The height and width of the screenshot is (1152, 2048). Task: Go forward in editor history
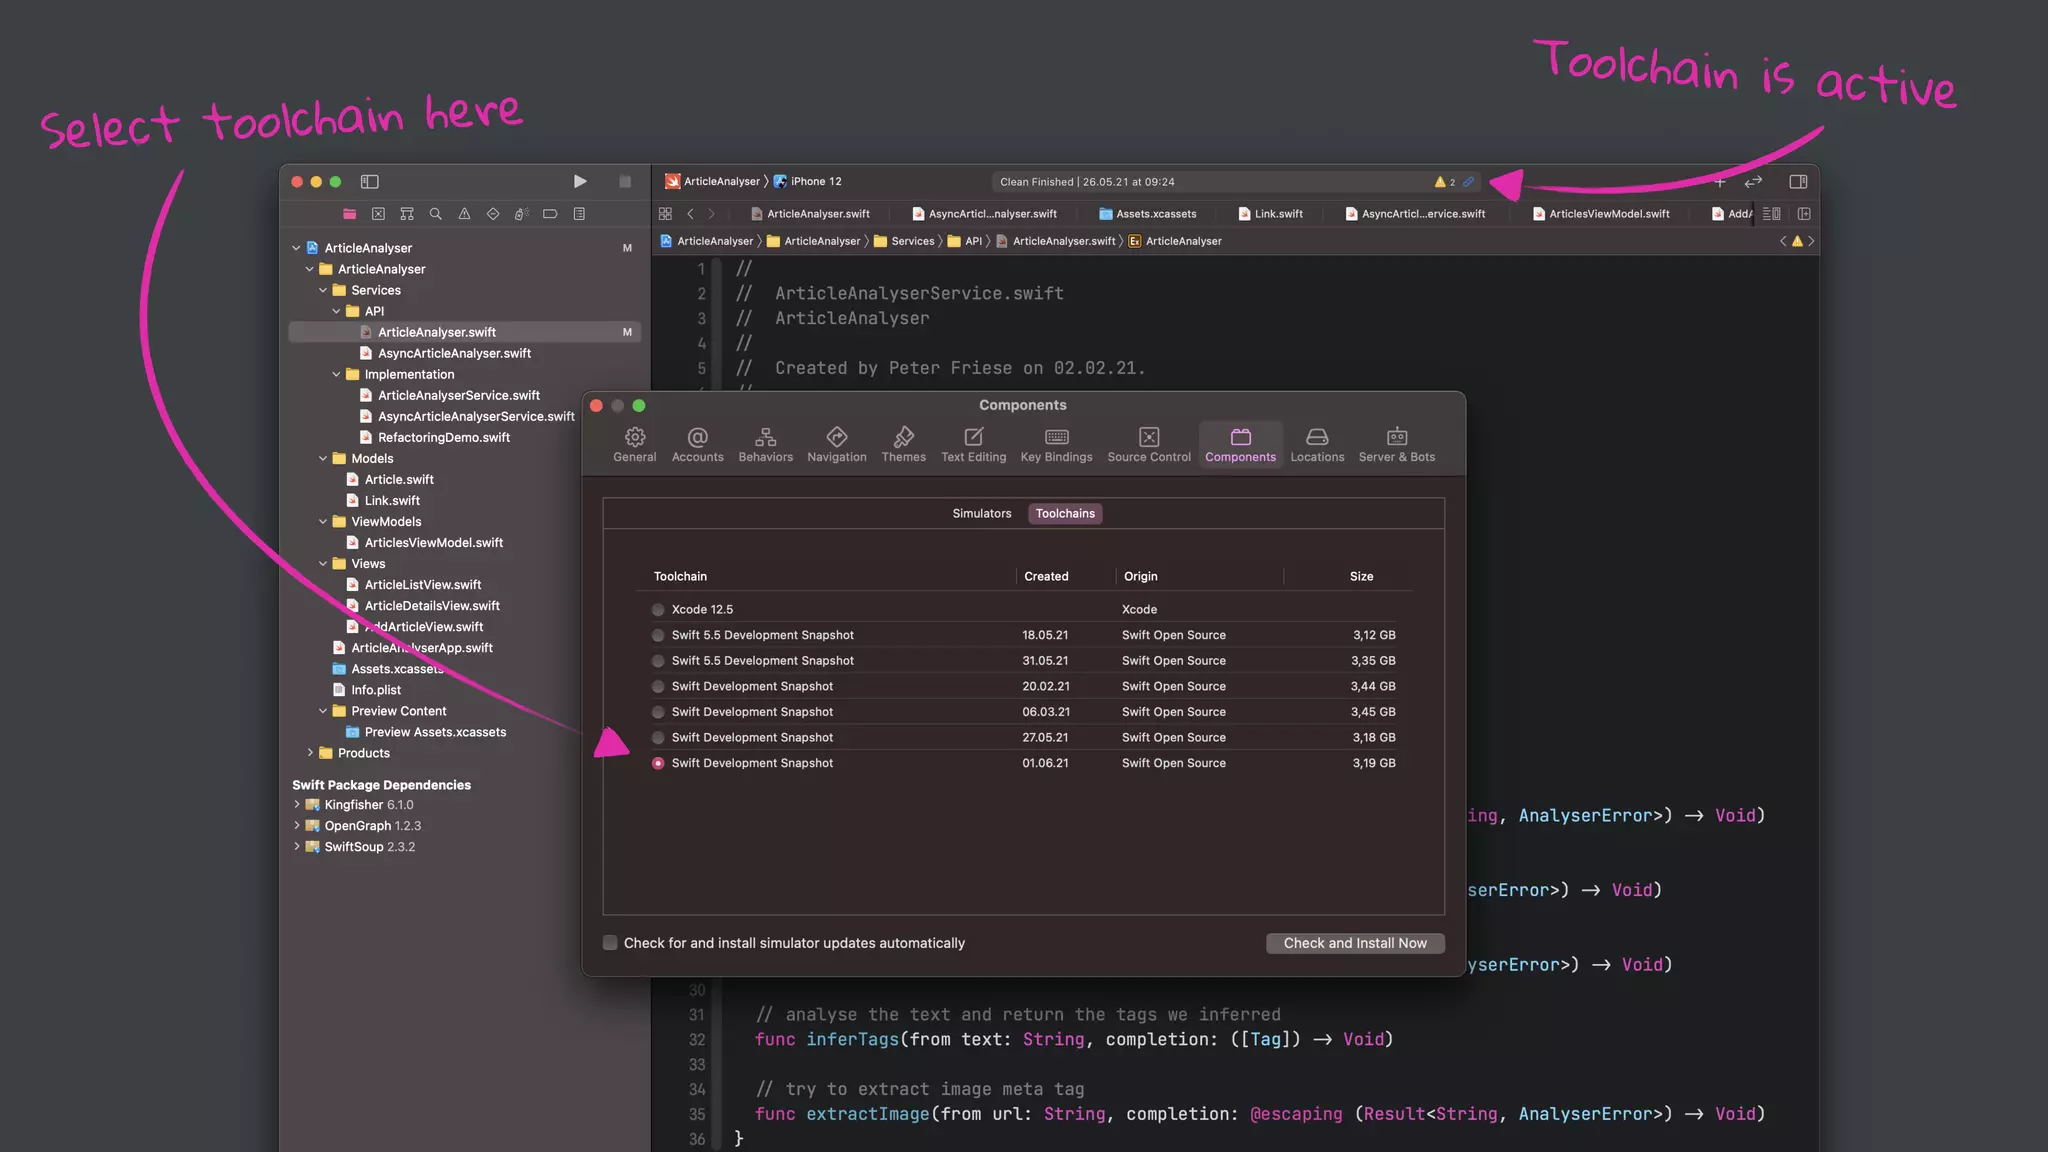pyautogui.click(x=712, y=214)
